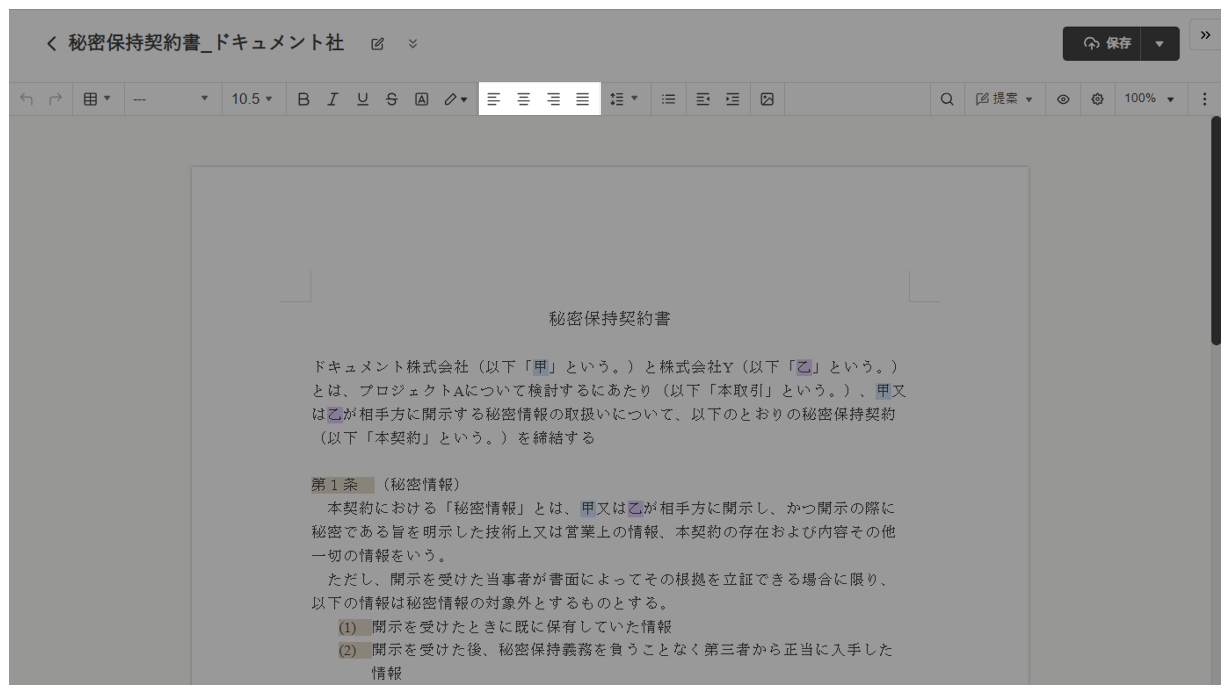This screenshot has width=1228, height=692.
Task: Increase indent of the paragraph
Action: click(x=733, y=99)
